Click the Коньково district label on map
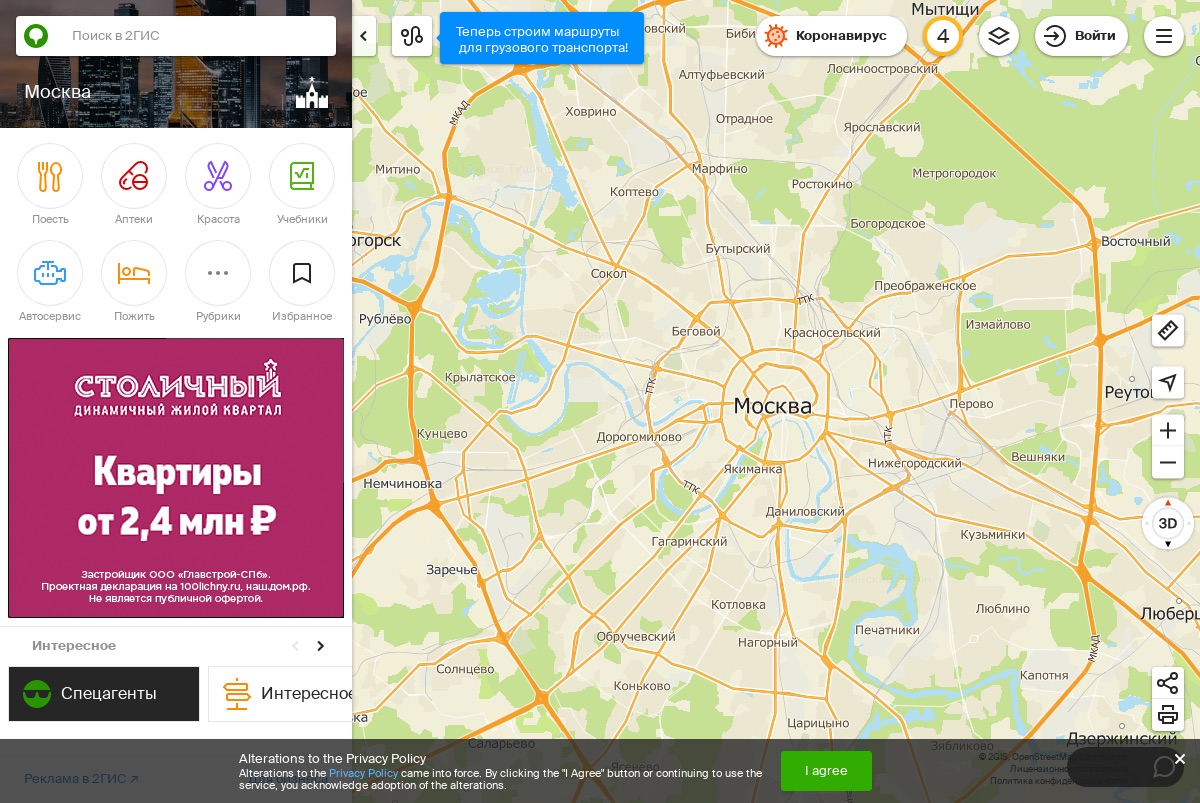This screenshot has width=1200, height=803. pos(642,686)
